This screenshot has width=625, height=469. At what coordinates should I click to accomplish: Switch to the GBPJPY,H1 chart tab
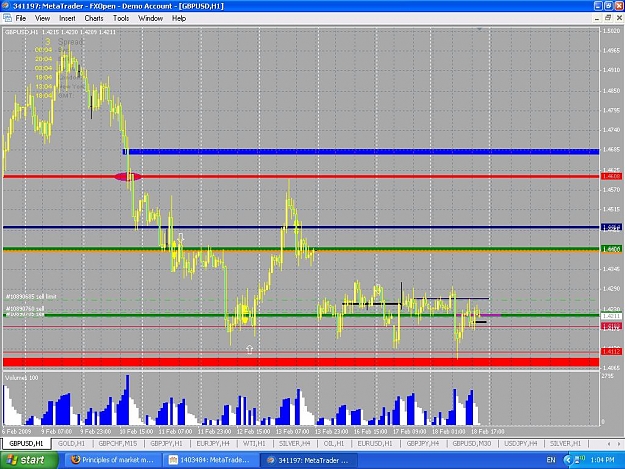[x=166, y=443]
